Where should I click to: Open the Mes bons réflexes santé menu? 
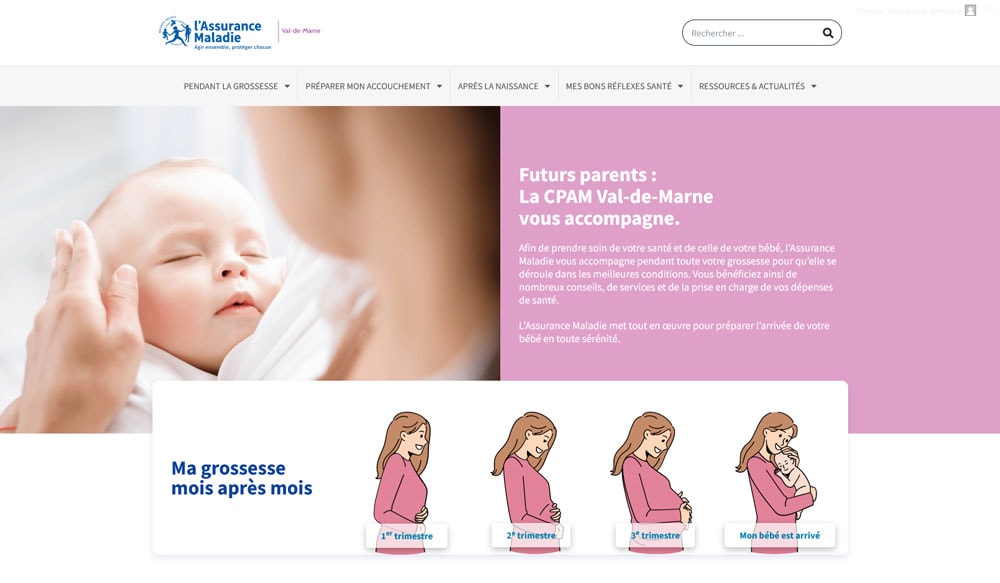click(624, 86)
